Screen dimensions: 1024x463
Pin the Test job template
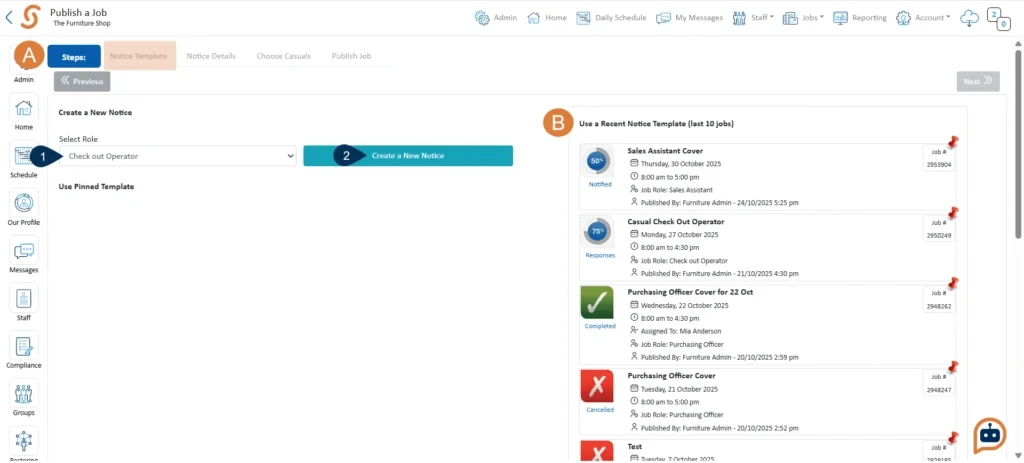(x=953, y=438)
